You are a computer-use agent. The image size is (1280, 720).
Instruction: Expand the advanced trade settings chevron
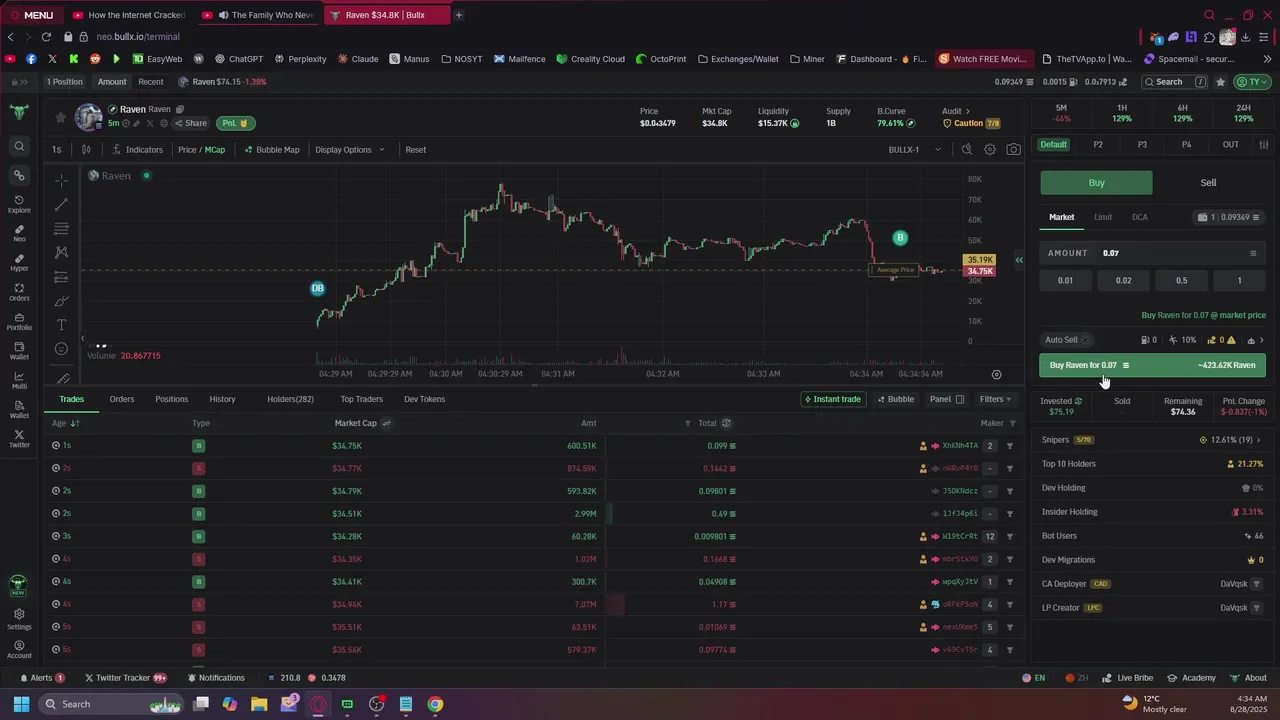click(1261, 340)
